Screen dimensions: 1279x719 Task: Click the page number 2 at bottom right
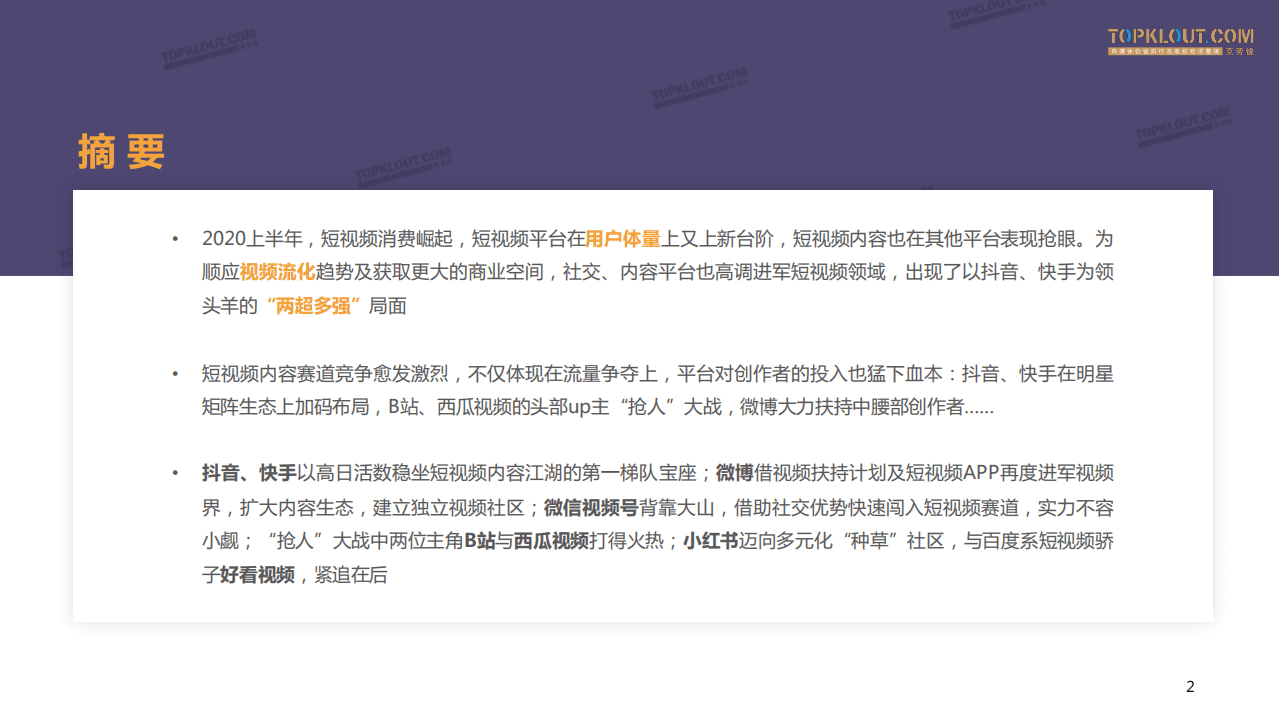coord(1190,687)
